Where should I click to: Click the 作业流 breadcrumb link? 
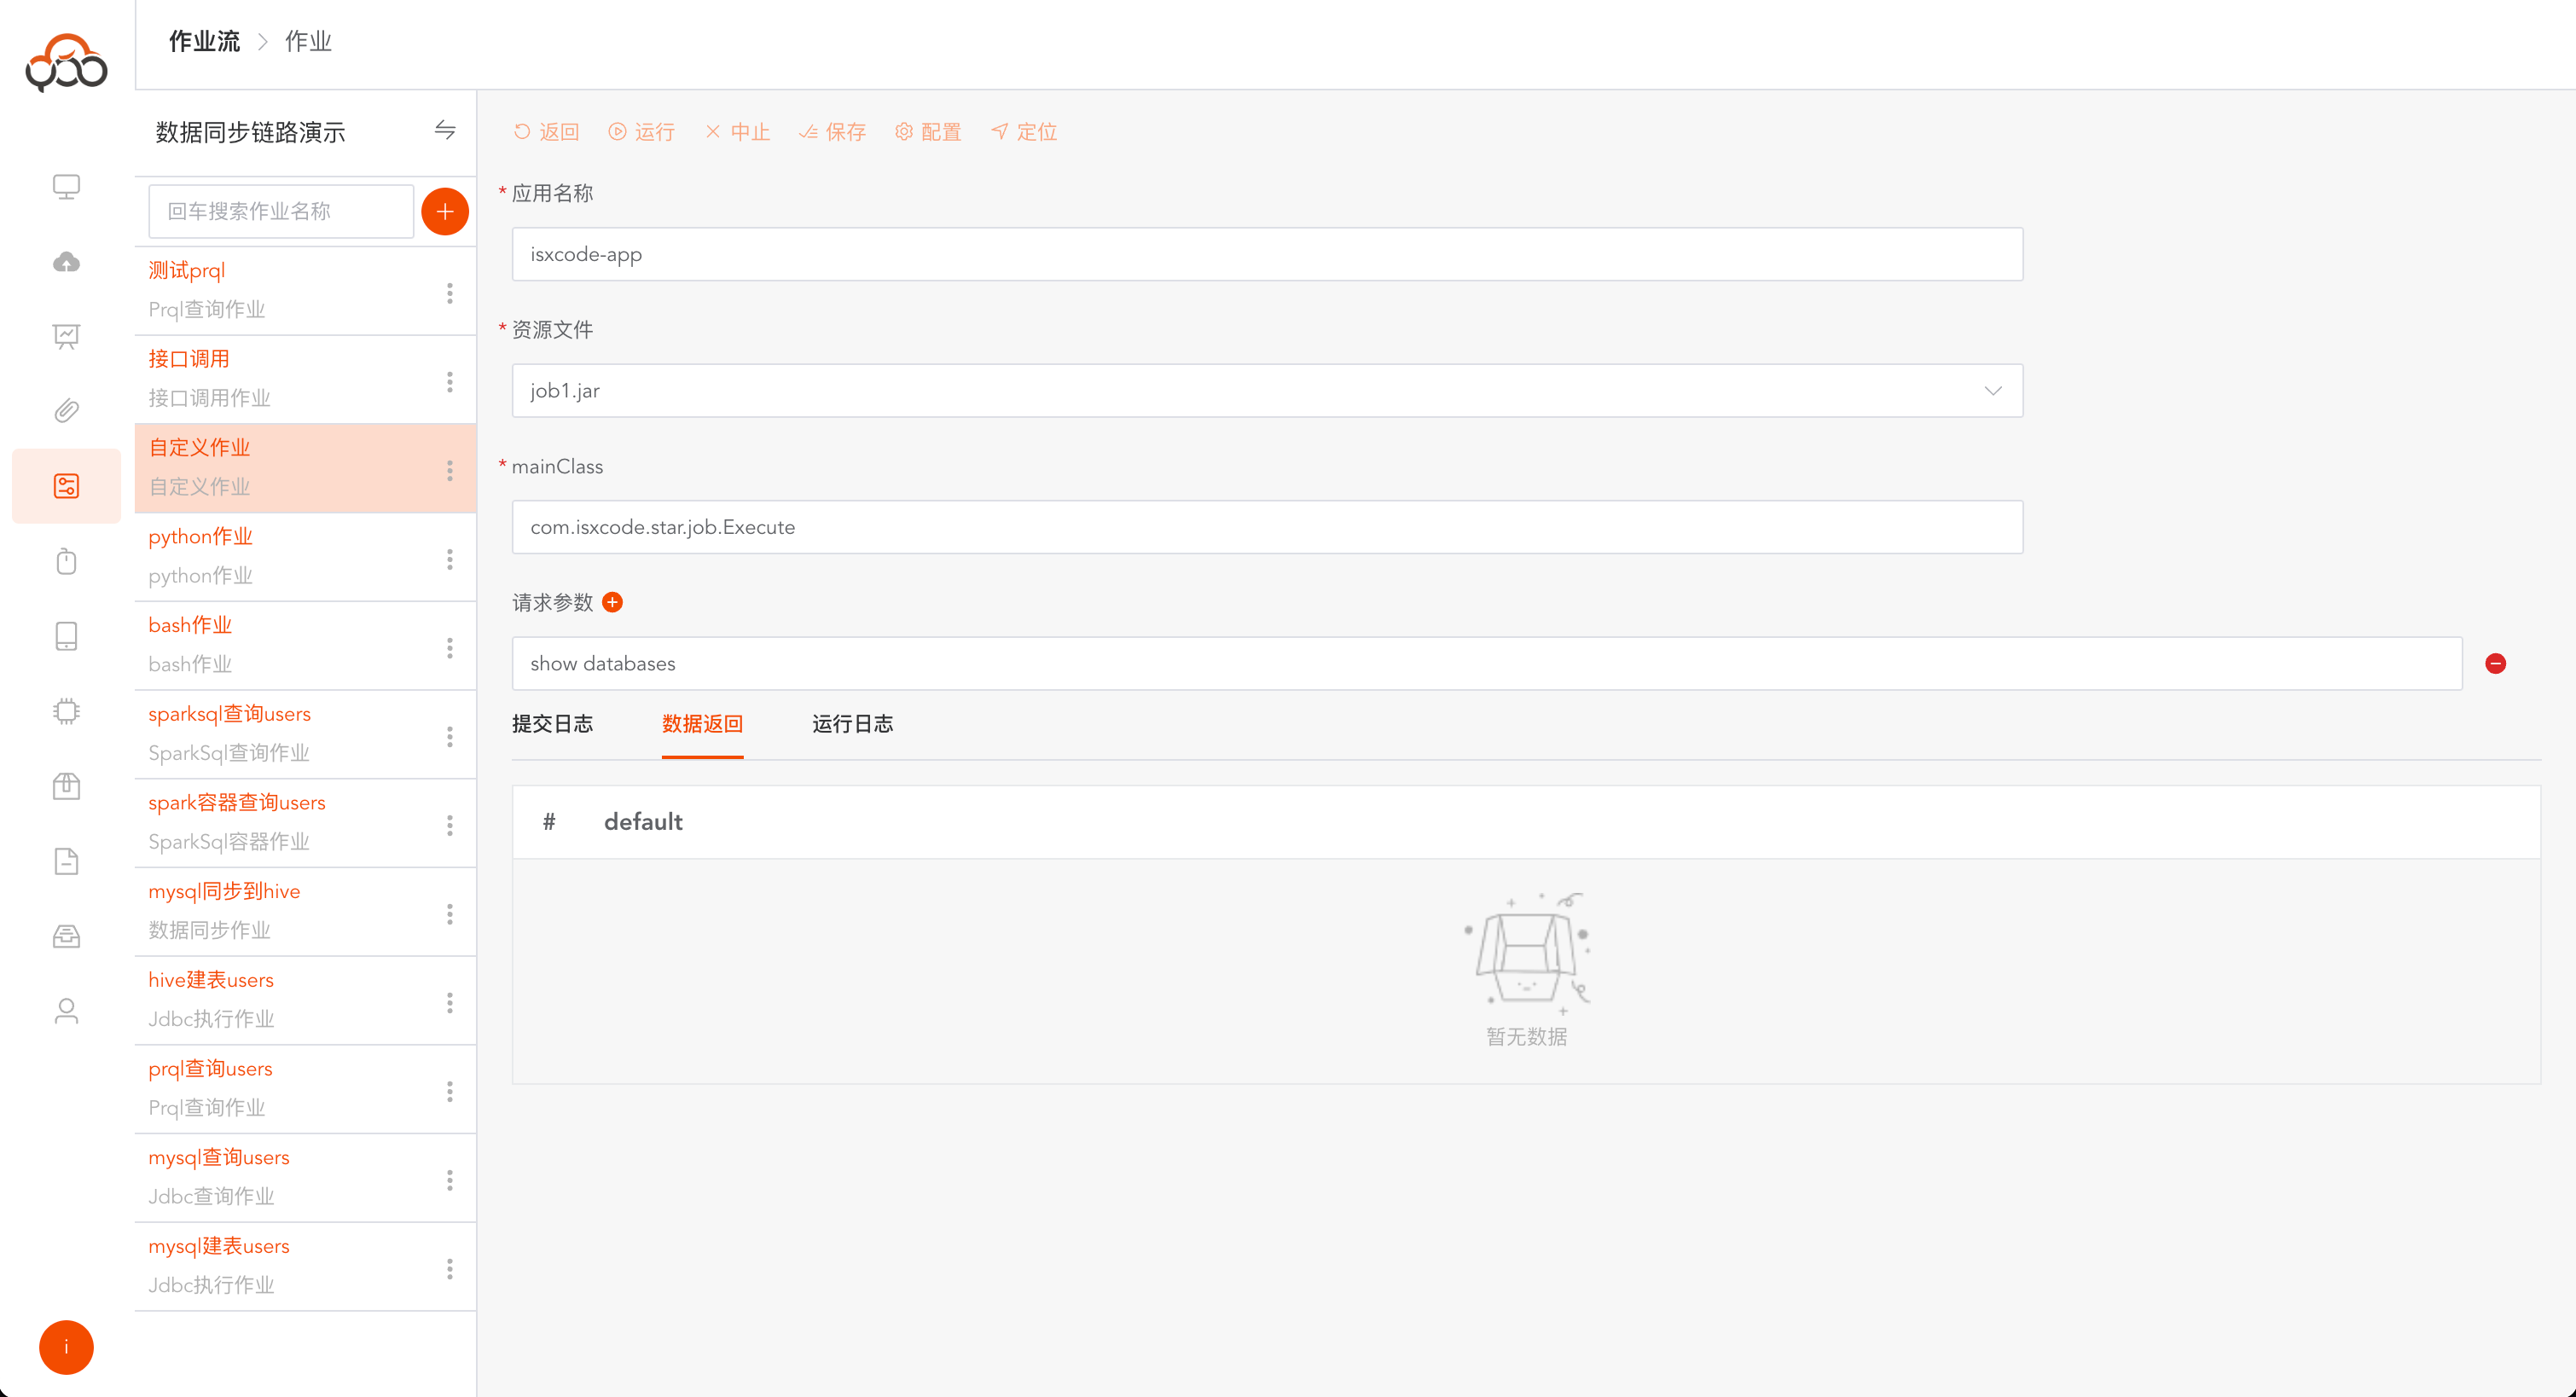pos(204,42)
